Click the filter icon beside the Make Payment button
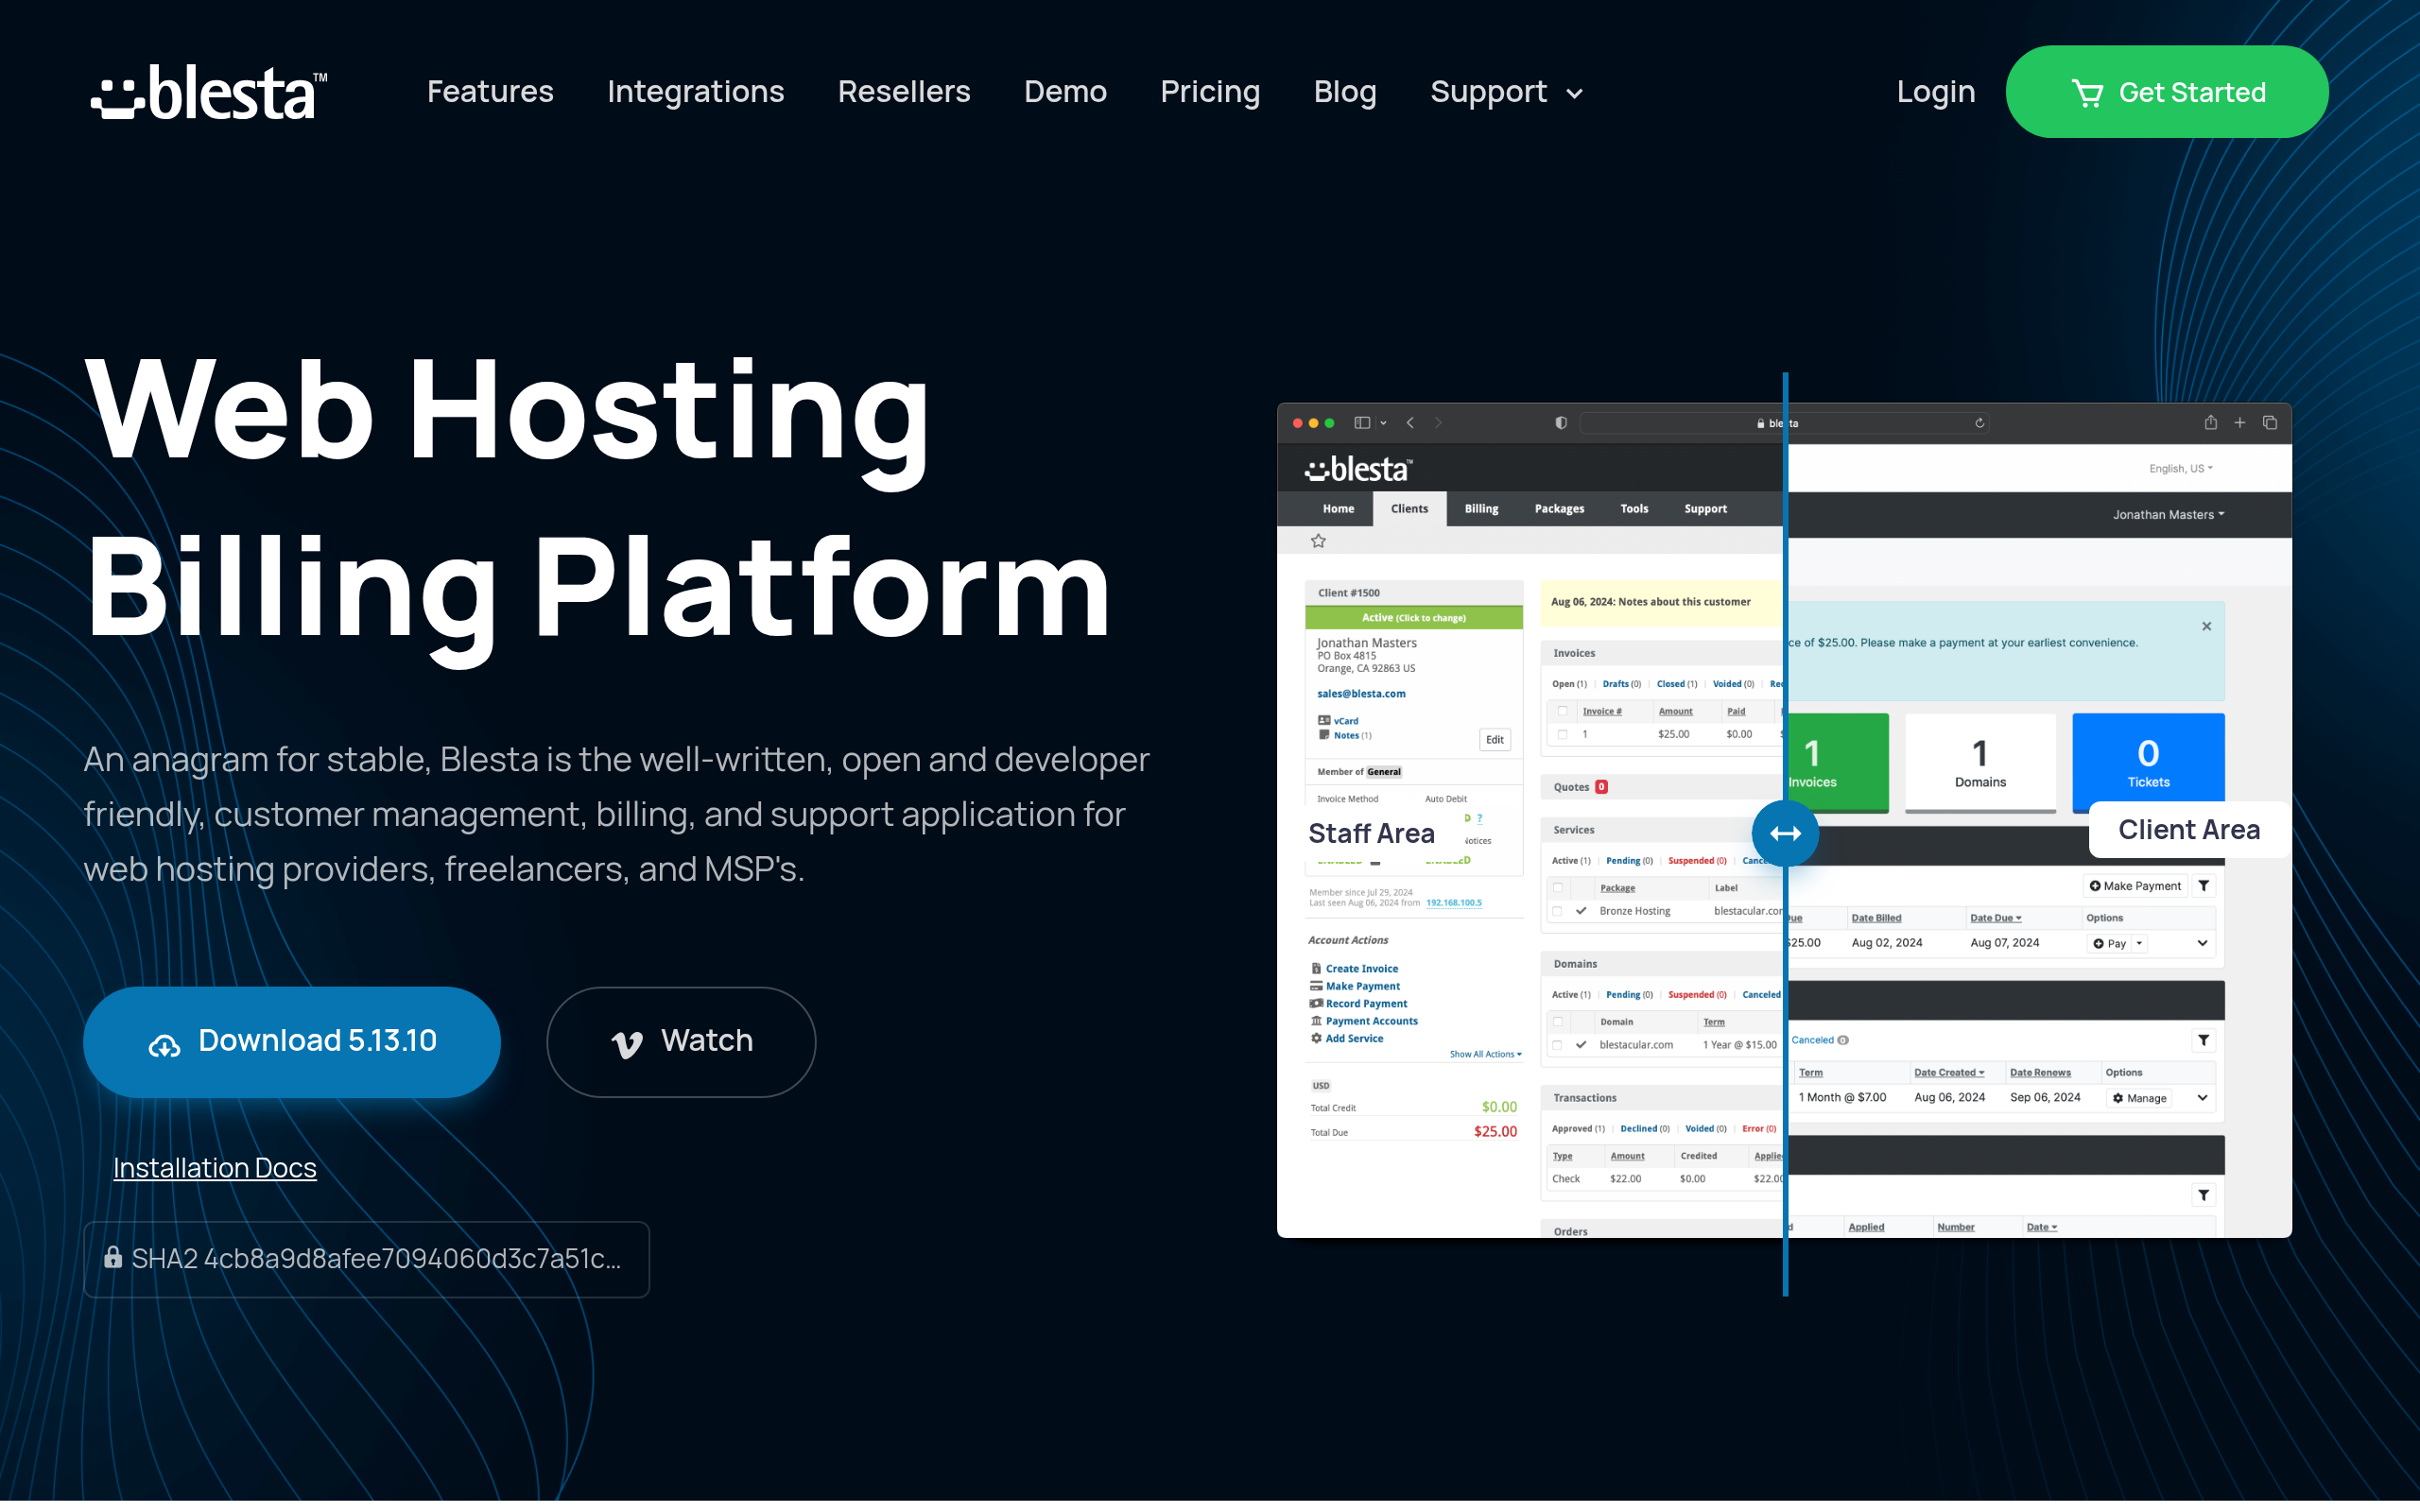The image size is (2420, 1512). 2204,886
